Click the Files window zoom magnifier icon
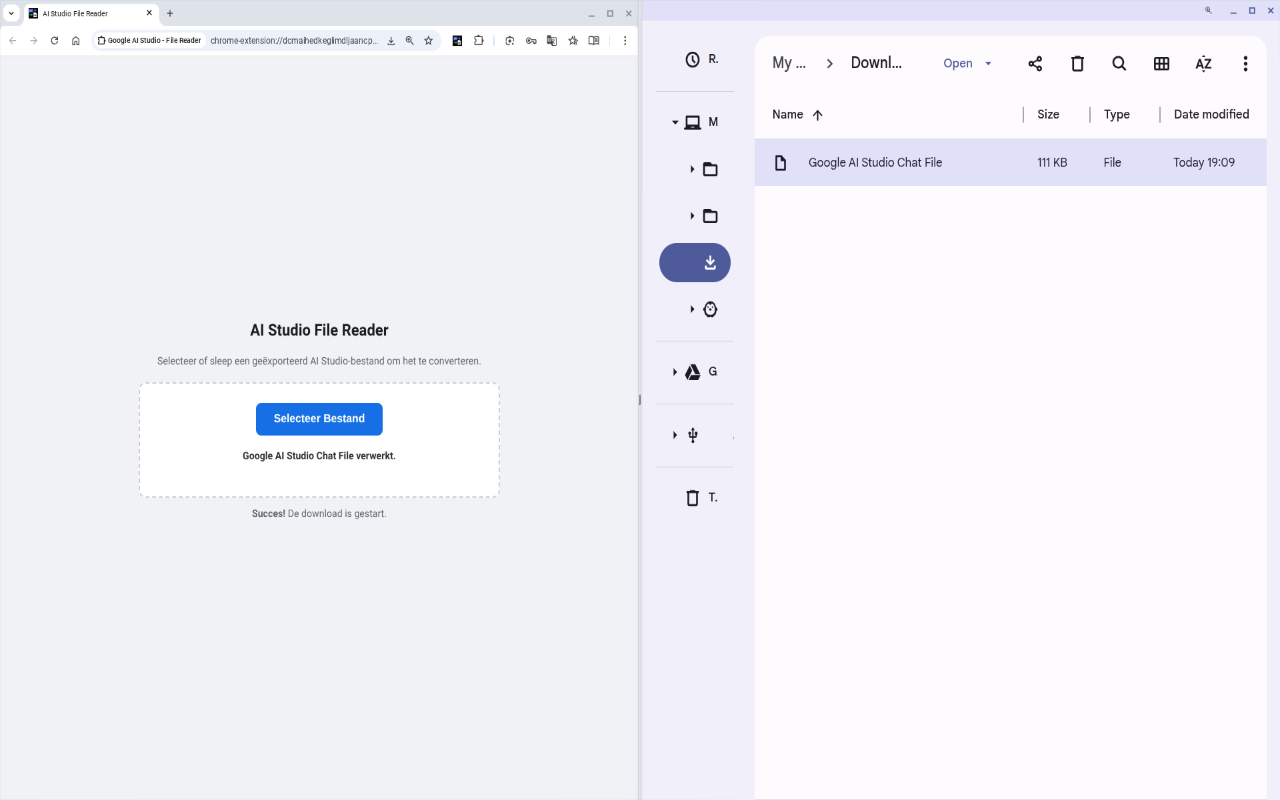The image size is (1280, 800). (1208, 10)
